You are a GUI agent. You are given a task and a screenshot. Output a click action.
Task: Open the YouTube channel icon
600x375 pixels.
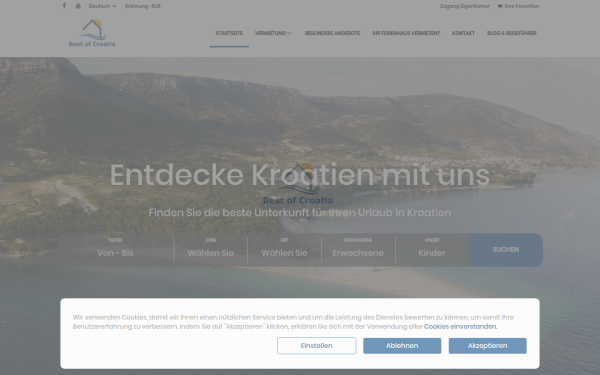(78, 6)
